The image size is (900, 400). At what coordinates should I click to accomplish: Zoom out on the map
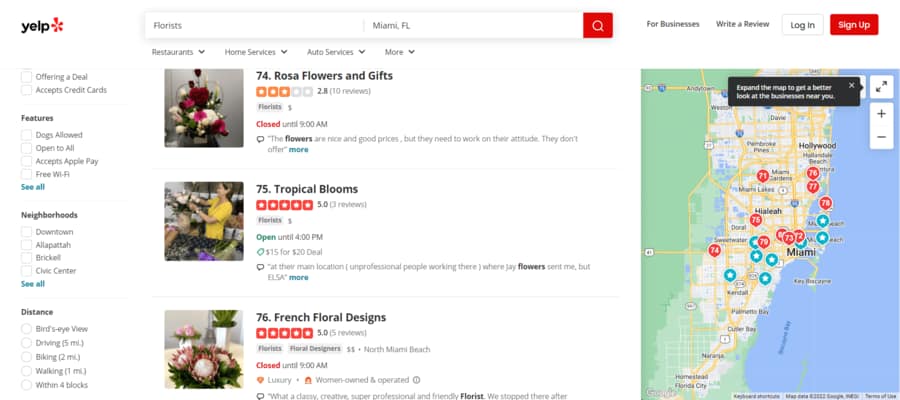click(881, 137)
